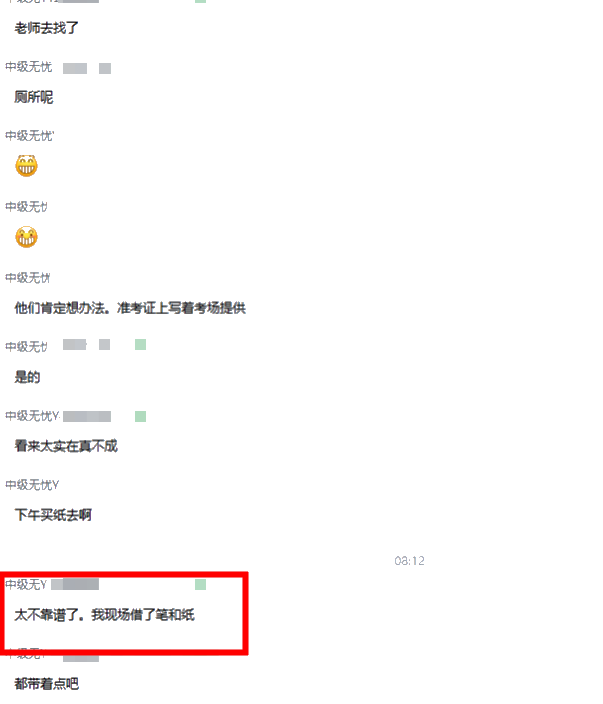
Task: Click the blurred gray name block above "看来太实在真不成"
Action: point(87,416)
